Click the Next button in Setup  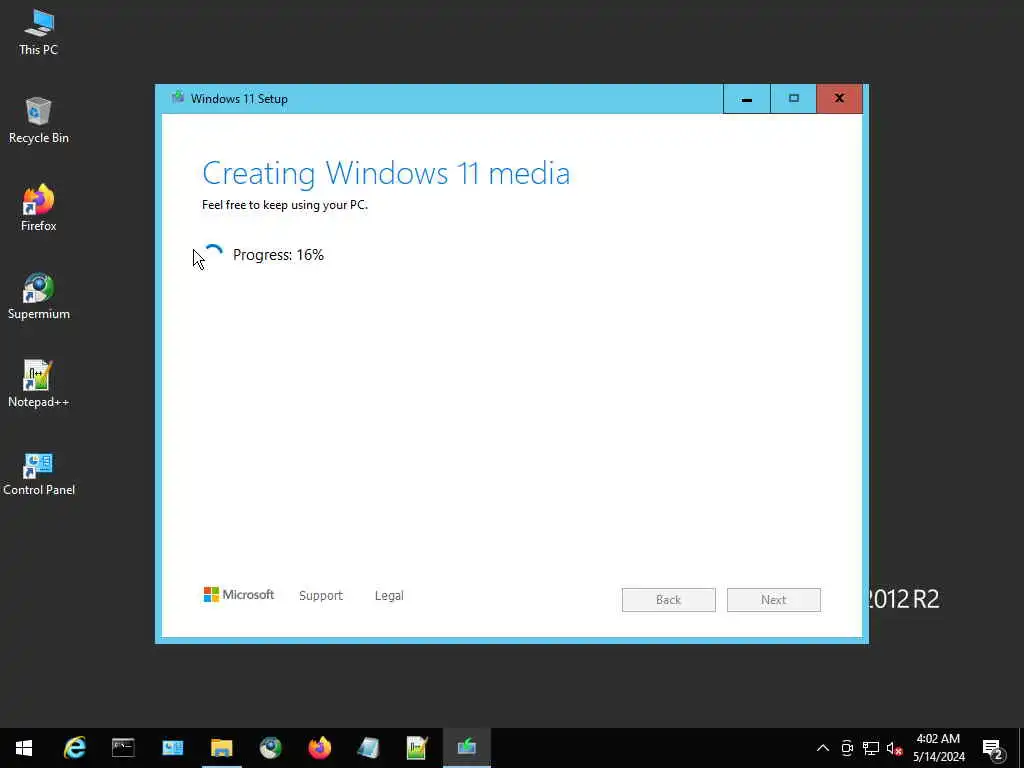tap(773, 600)
